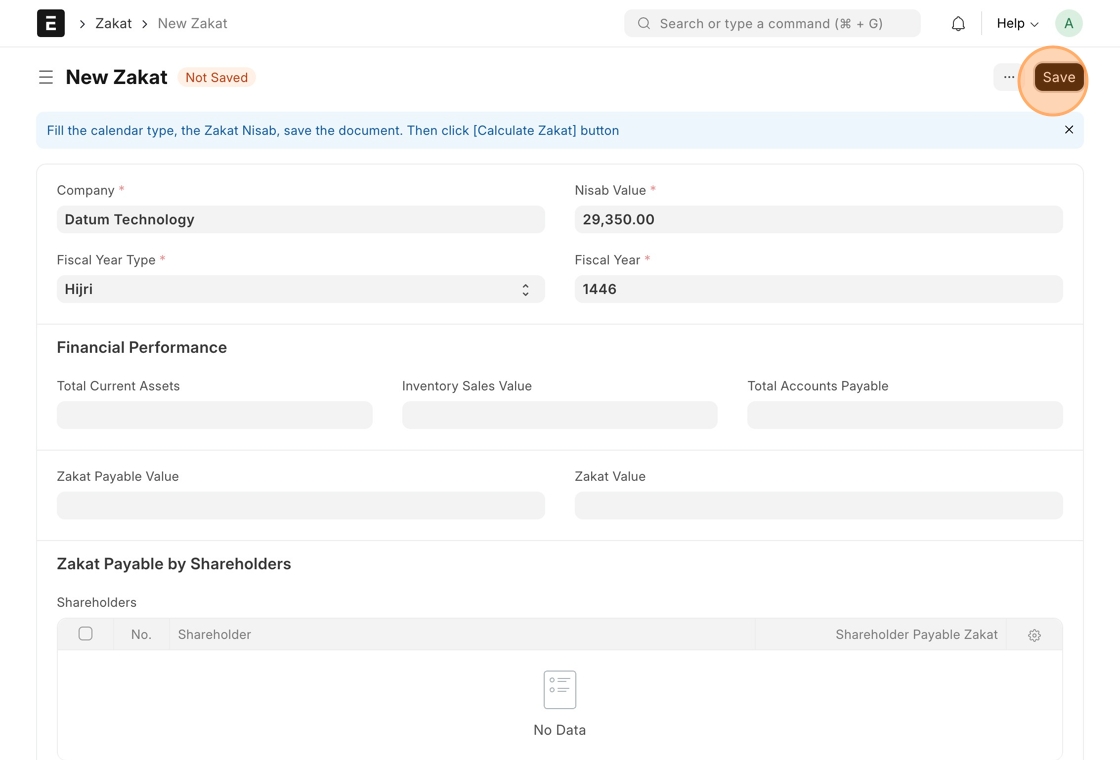Viewport: 1120px width, 760px height.
Task: Open the three-dot more actions menu
Action: pyautogui.click(x=1008, y=77)
